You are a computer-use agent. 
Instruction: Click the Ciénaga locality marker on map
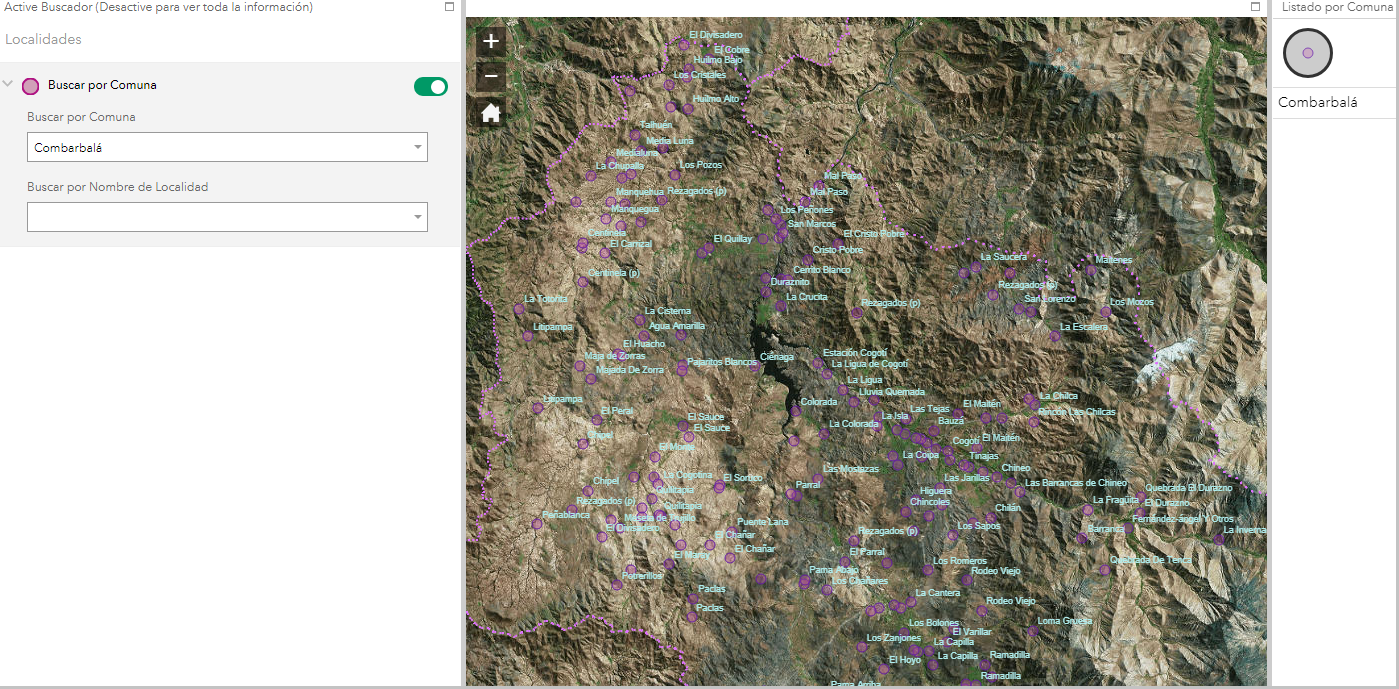pyautogui.click(x=755, y=365)
